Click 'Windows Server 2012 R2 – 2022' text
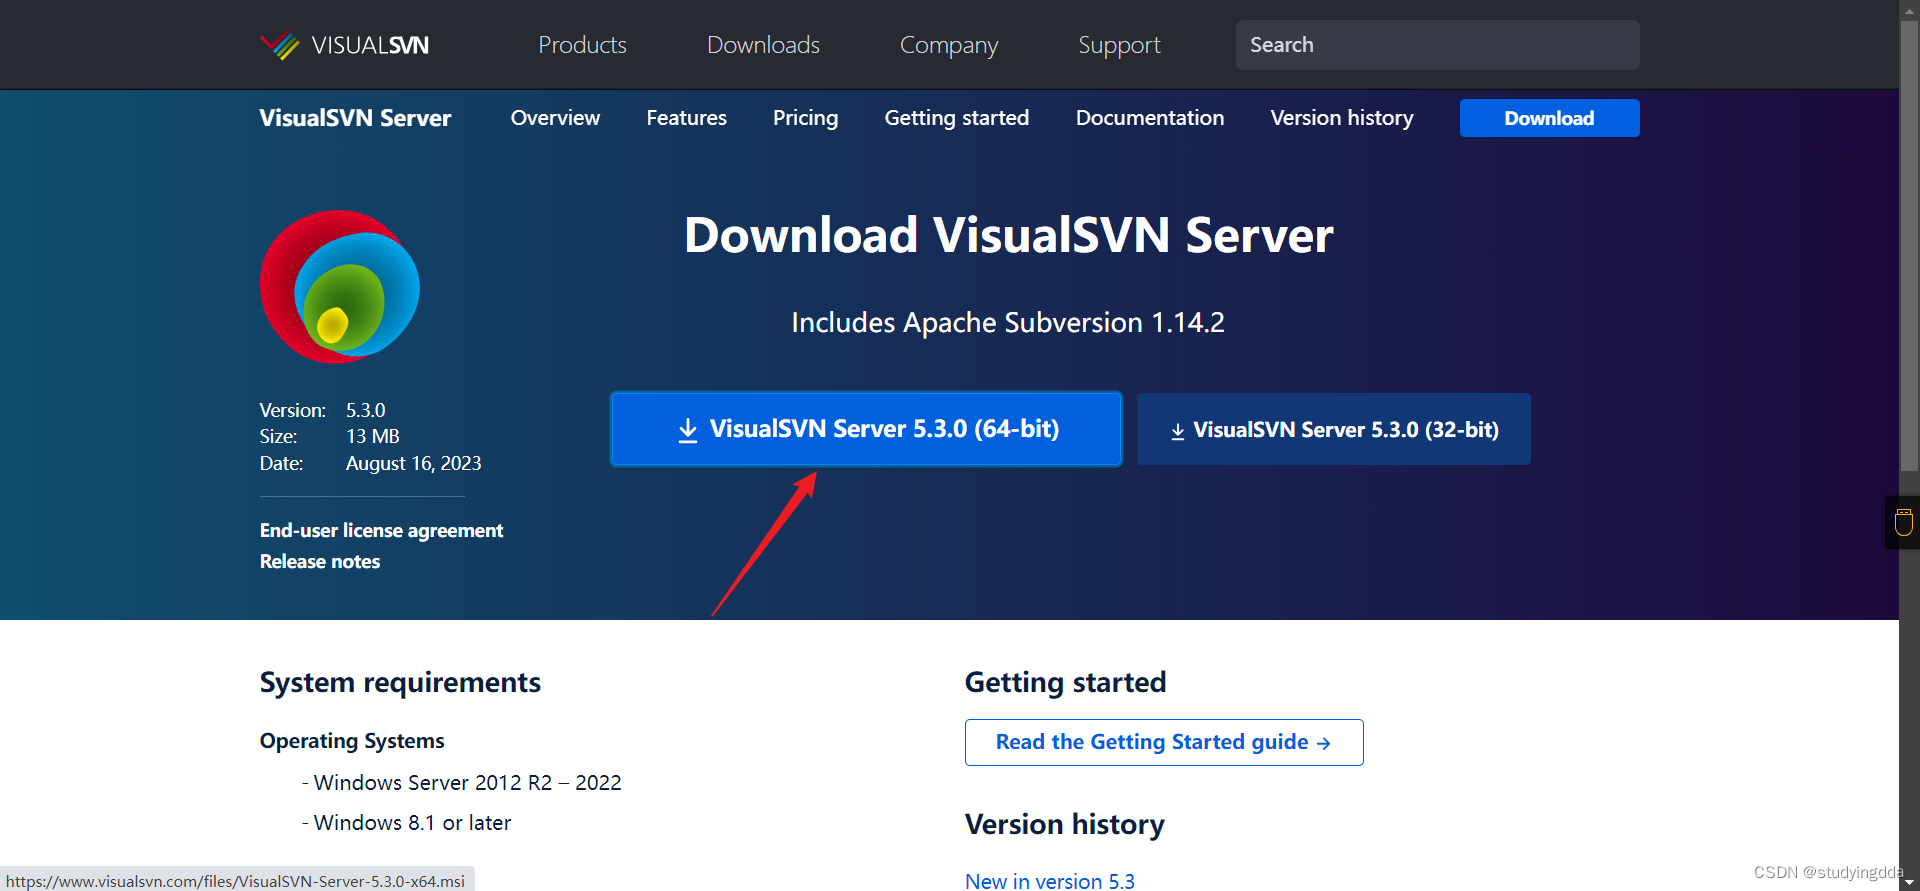1920x891 pixels. [x=468, y=783]
